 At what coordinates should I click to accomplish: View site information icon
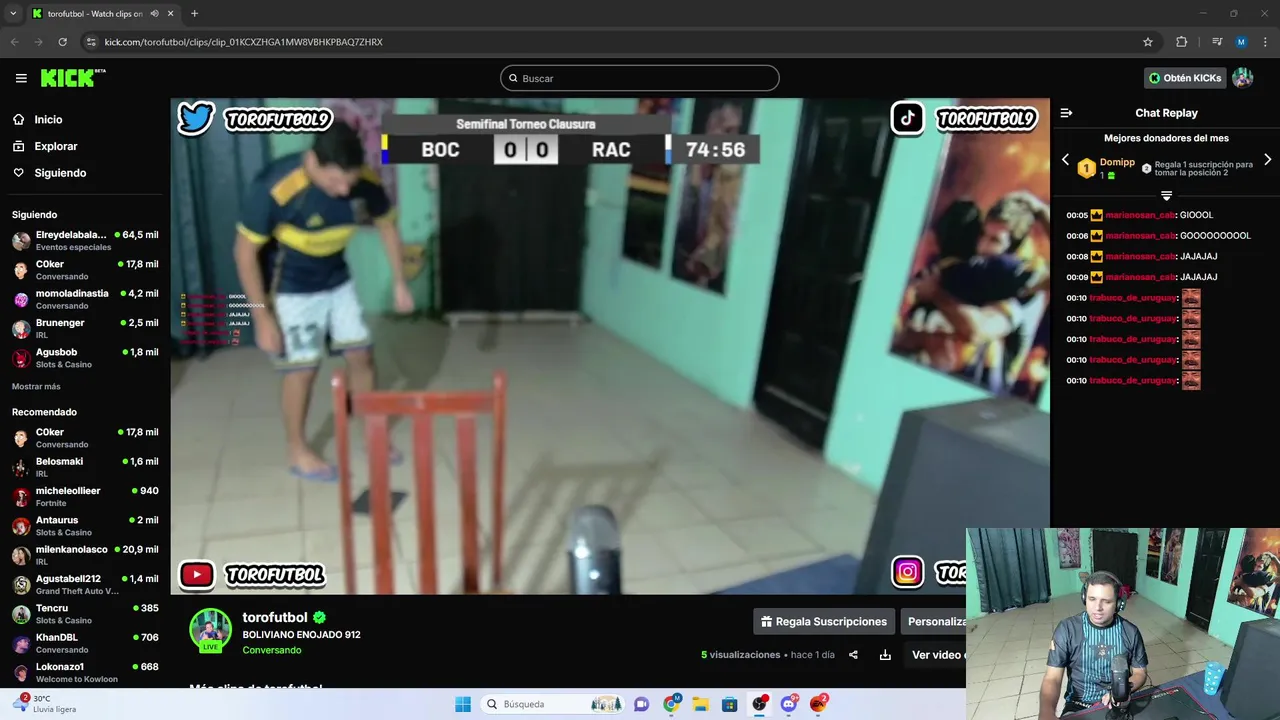point(91,42)
